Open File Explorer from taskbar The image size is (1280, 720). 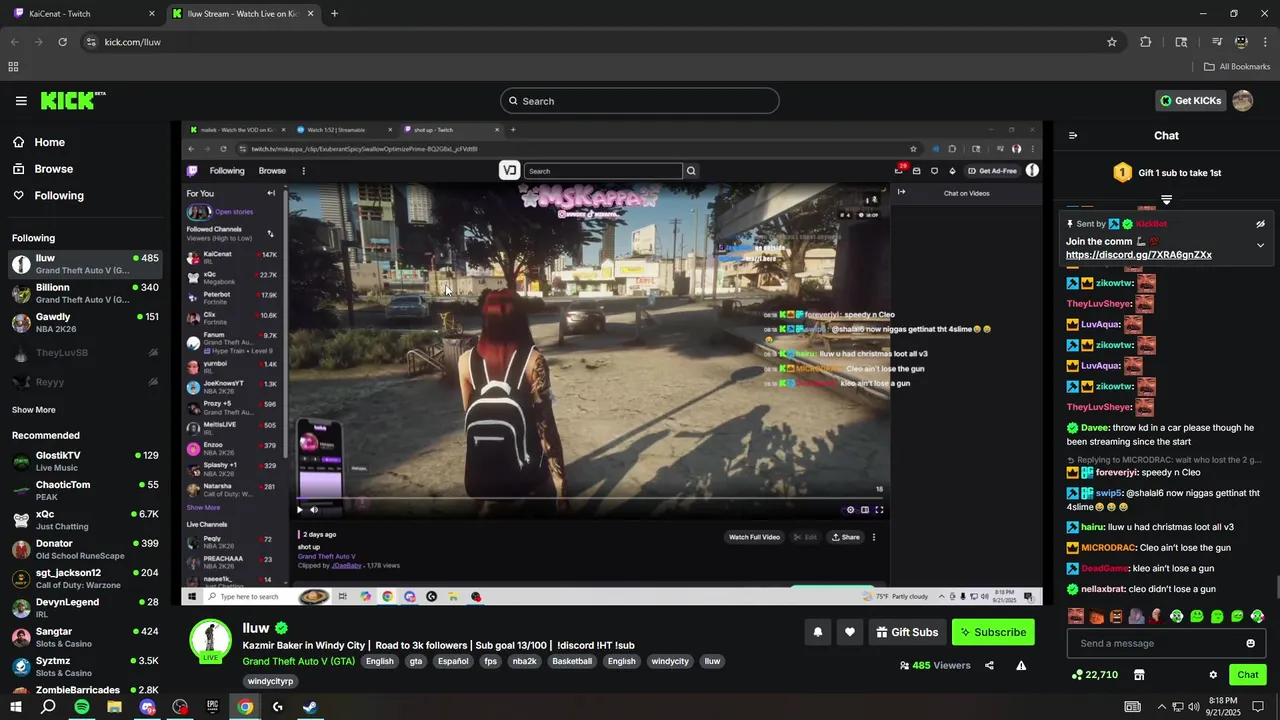(x=114, y=707)
